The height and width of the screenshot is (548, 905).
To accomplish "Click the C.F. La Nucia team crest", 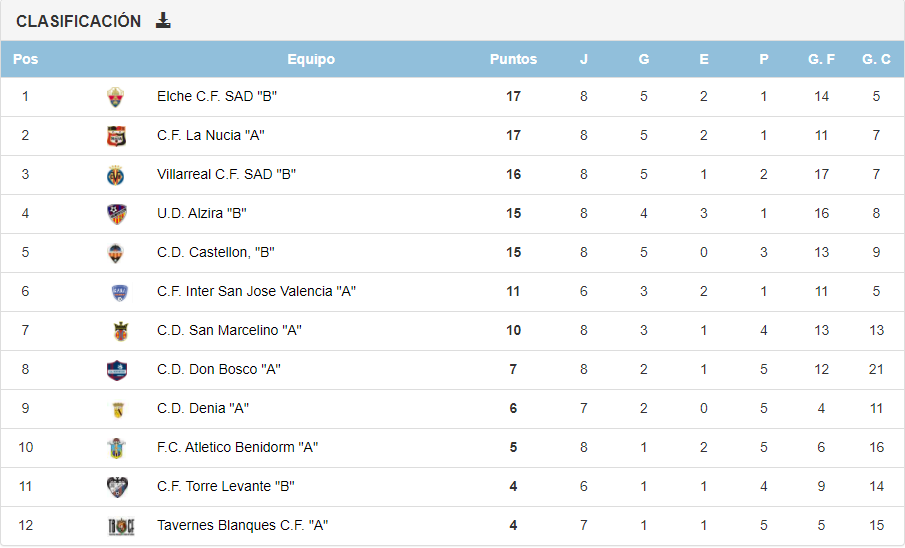I will [116, 136].
